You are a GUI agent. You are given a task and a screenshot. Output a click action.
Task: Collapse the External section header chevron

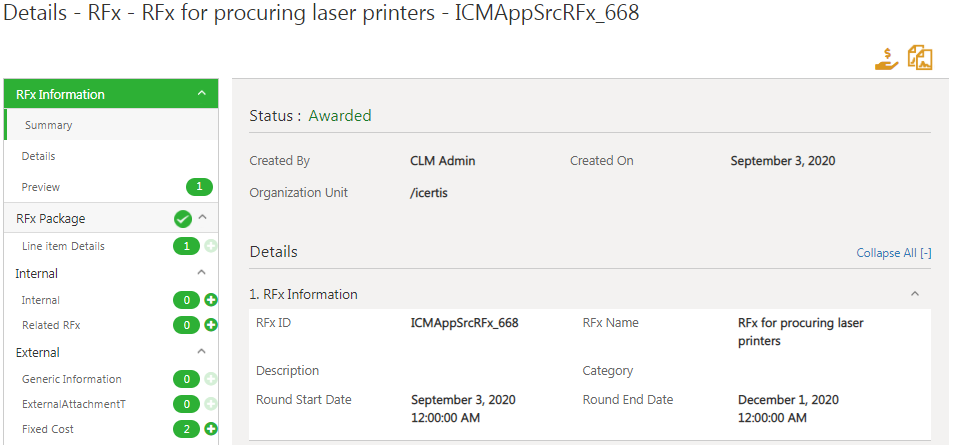tap(202, 352)
